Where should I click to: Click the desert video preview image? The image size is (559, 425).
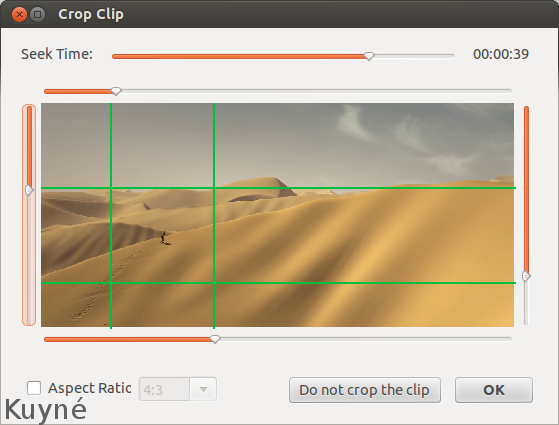pos(277,215)
